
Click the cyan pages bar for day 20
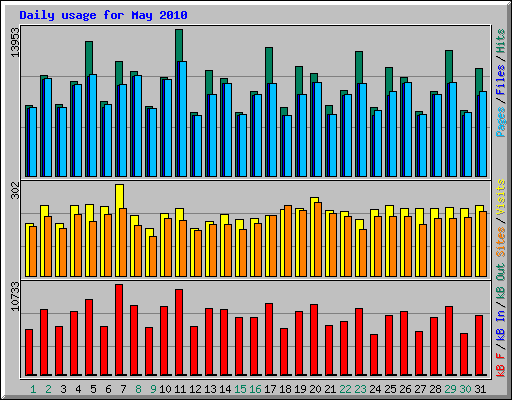coord(318,129)
